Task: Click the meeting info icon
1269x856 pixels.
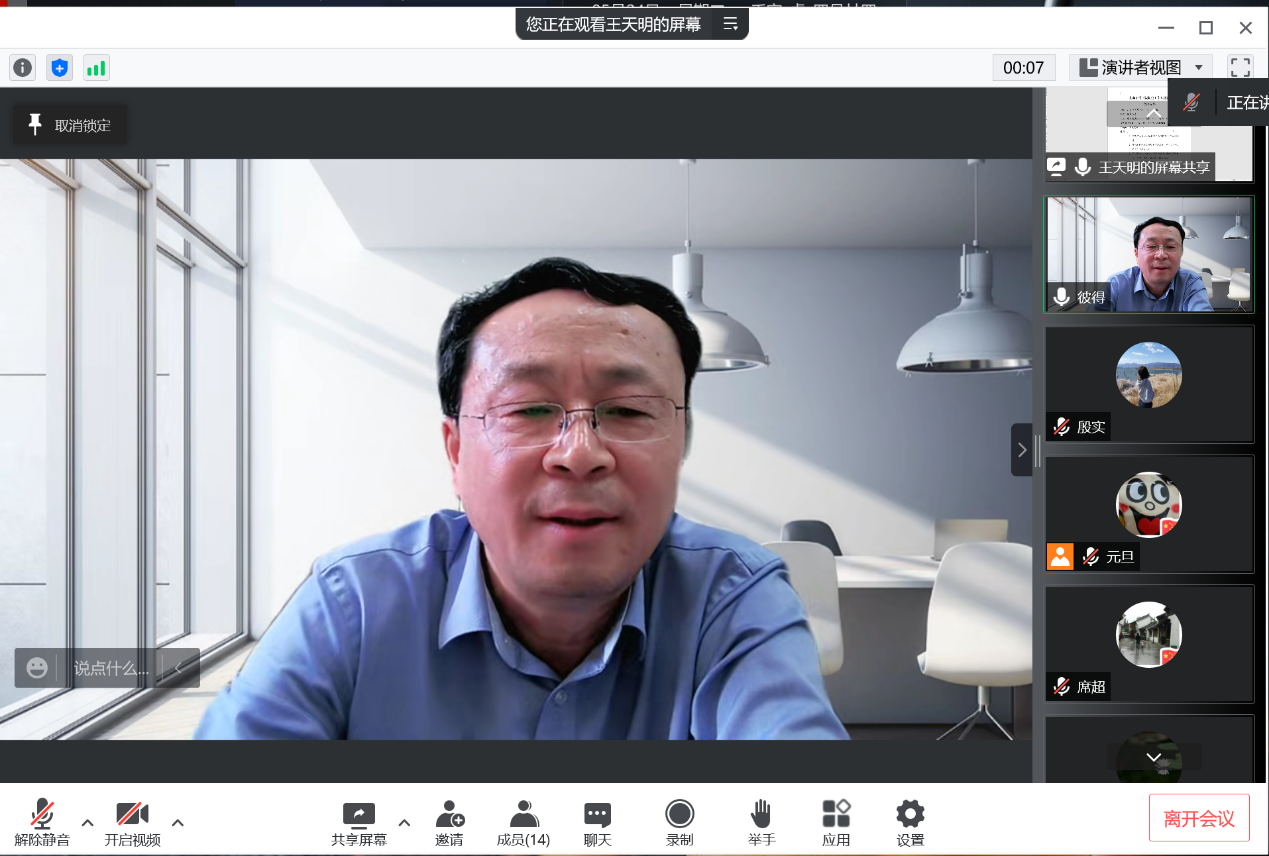Action: pyautogui.click(x=22, y=68)
